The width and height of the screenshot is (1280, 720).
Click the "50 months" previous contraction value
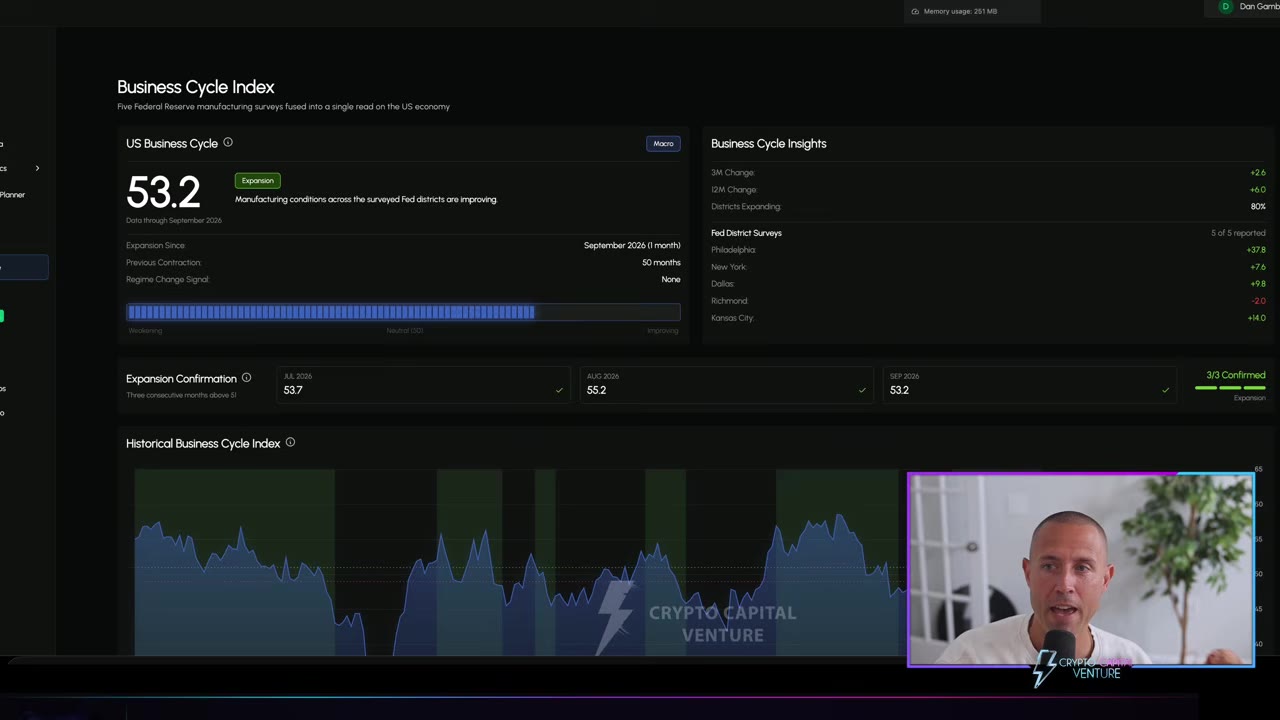[x=661, y=263]
